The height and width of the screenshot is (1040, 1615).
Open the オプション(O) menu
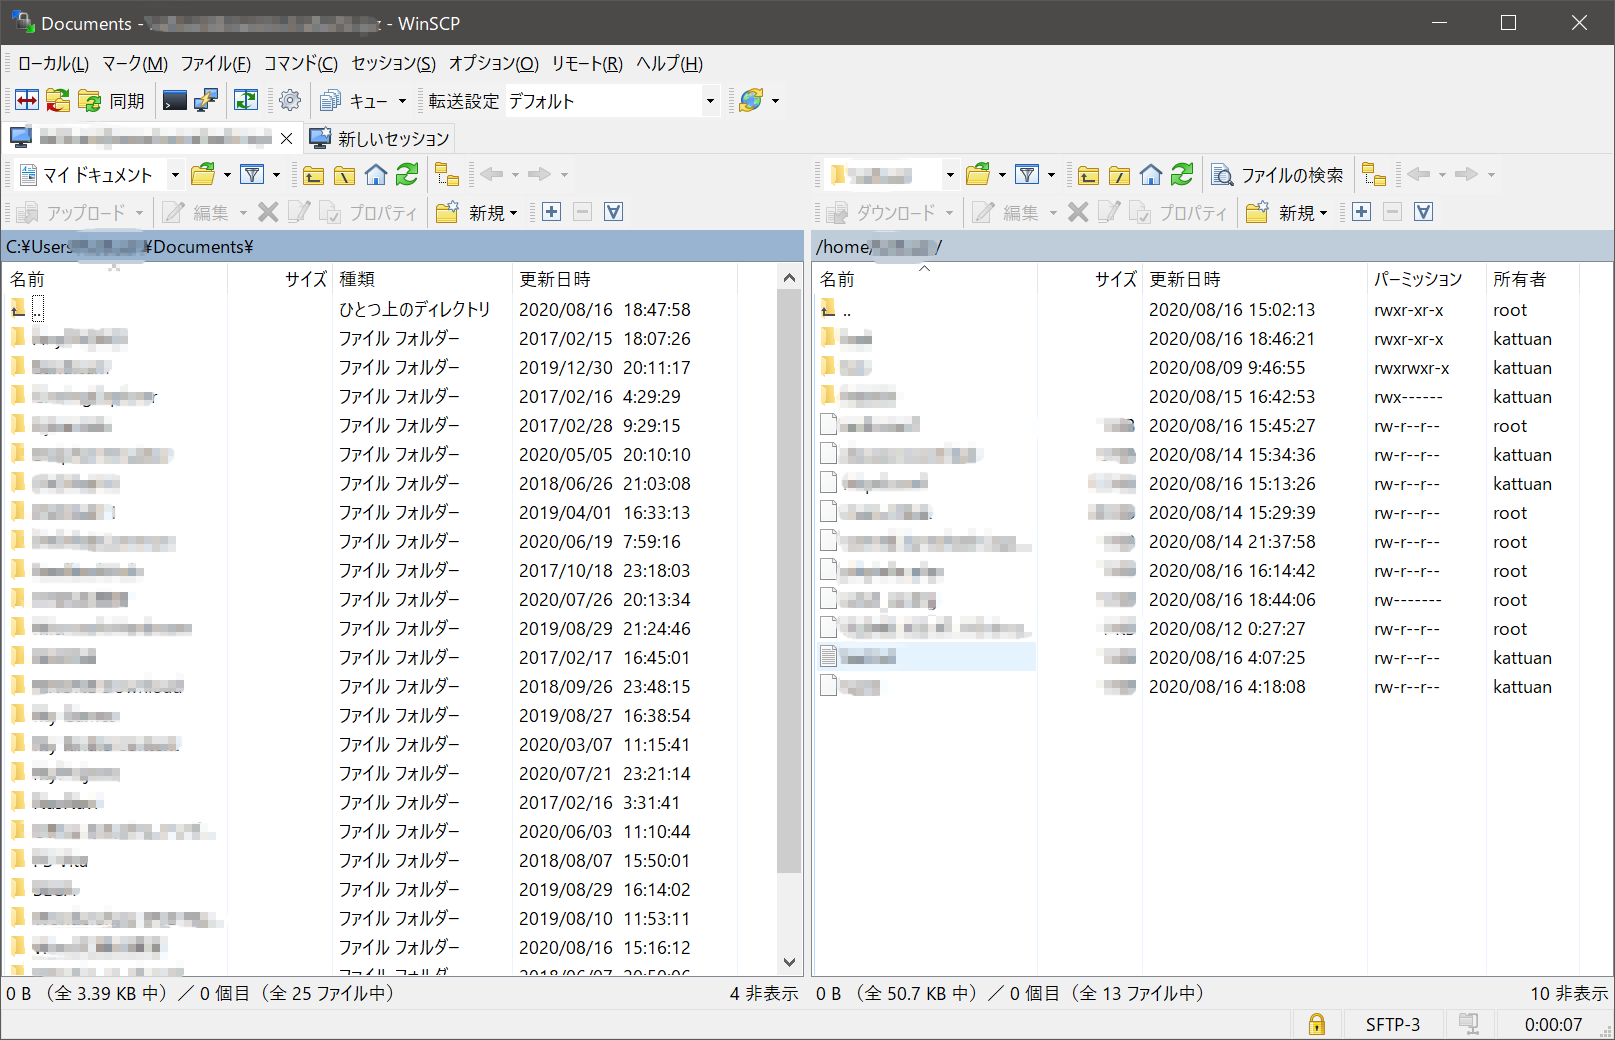[494, 64]
